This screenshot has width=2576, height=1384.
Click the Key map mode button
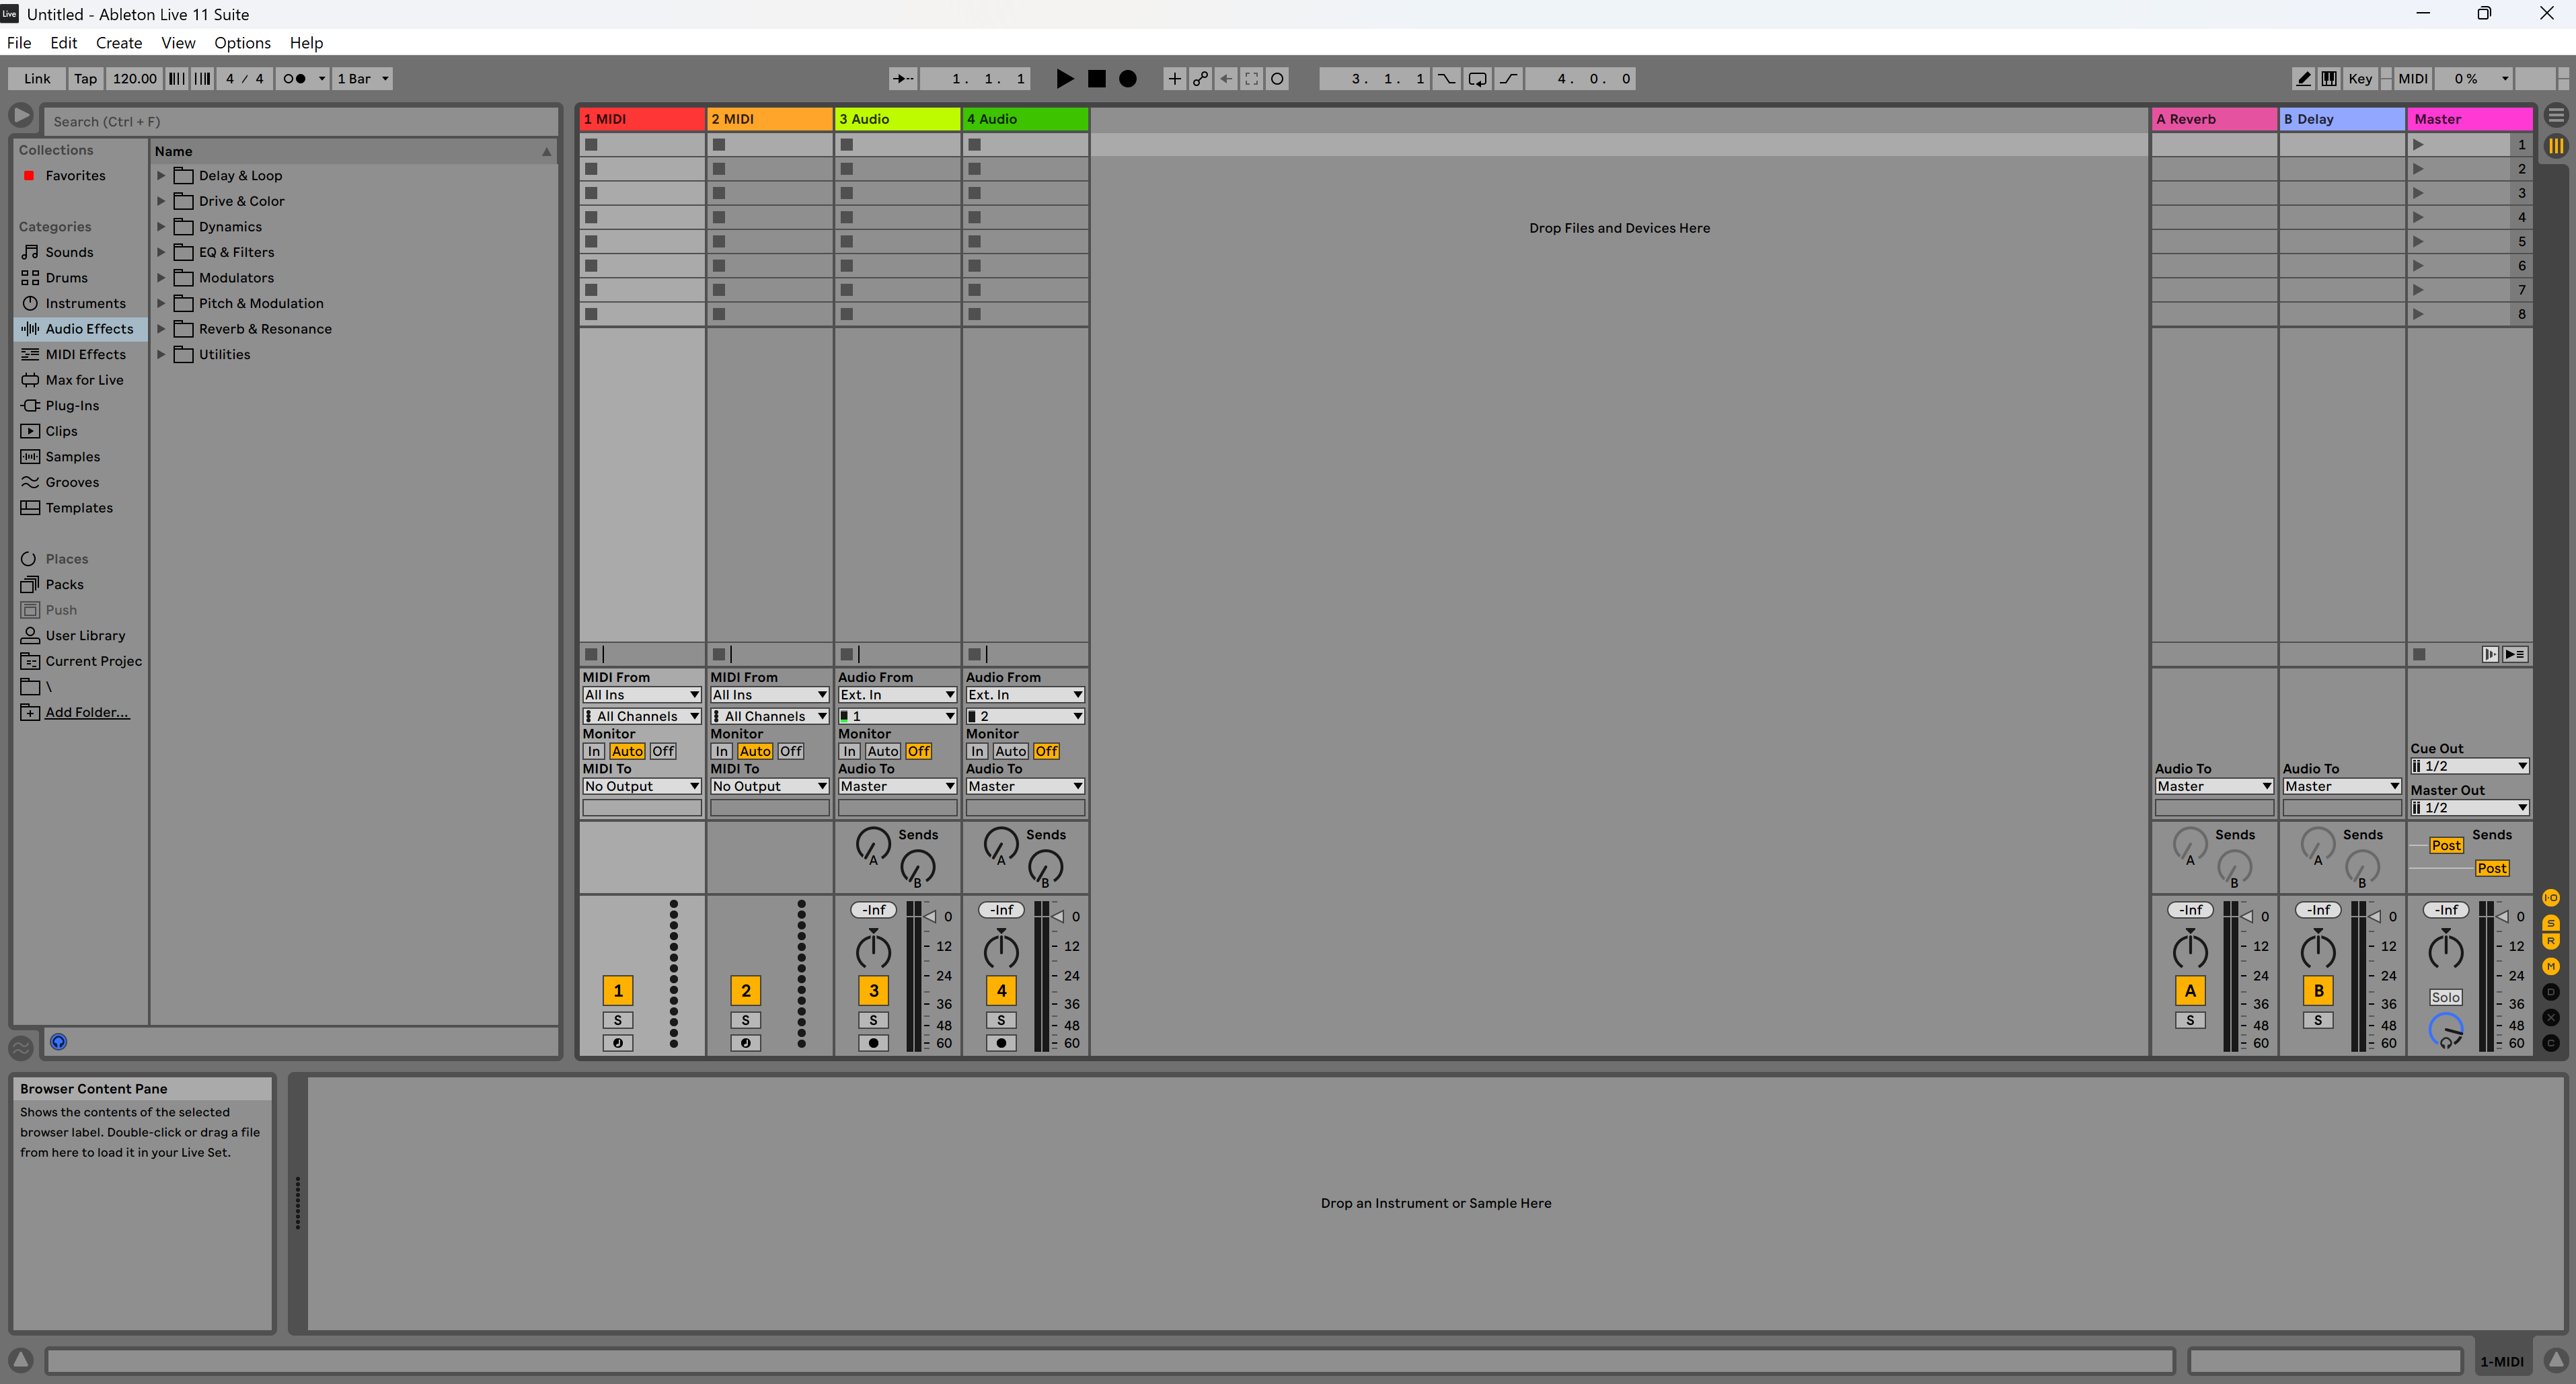[2360, 78]
